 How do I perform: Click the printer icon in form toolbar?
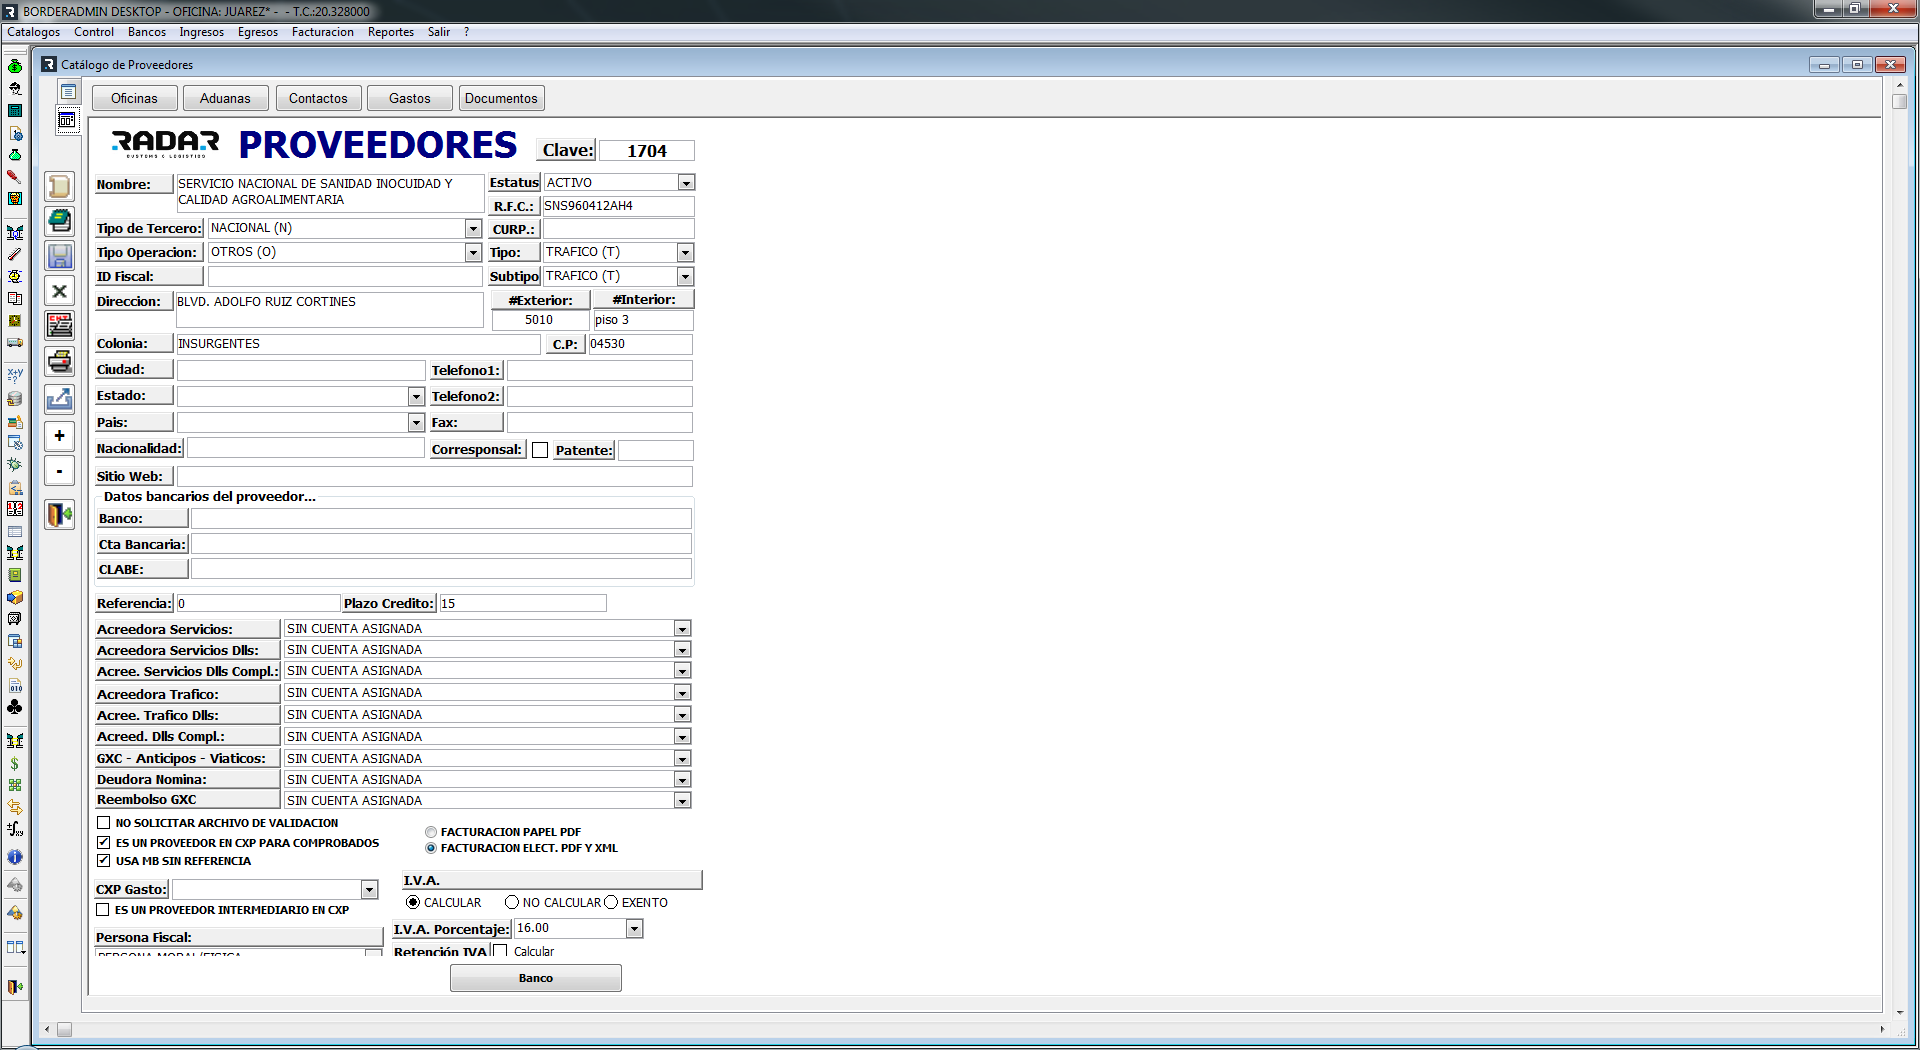[60, 361]
